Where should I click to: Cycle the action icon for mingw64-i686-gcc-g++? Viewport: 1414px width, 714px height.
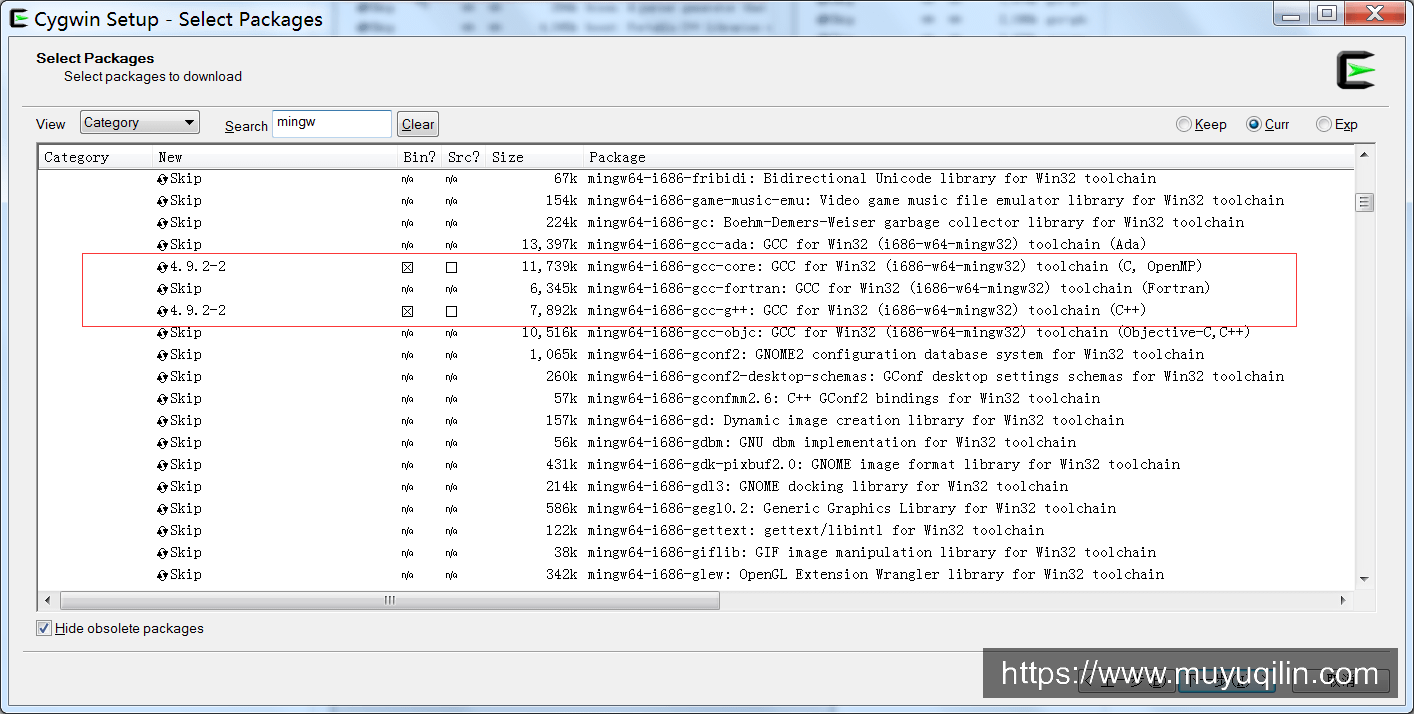(x=162, y=311)
